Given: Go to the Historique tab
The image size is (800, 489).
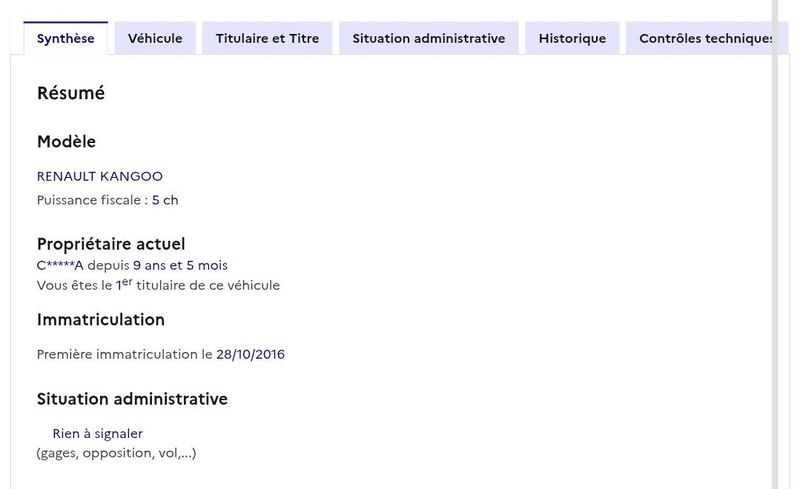Looking at the screenshot, I should (x=572, y=38).
